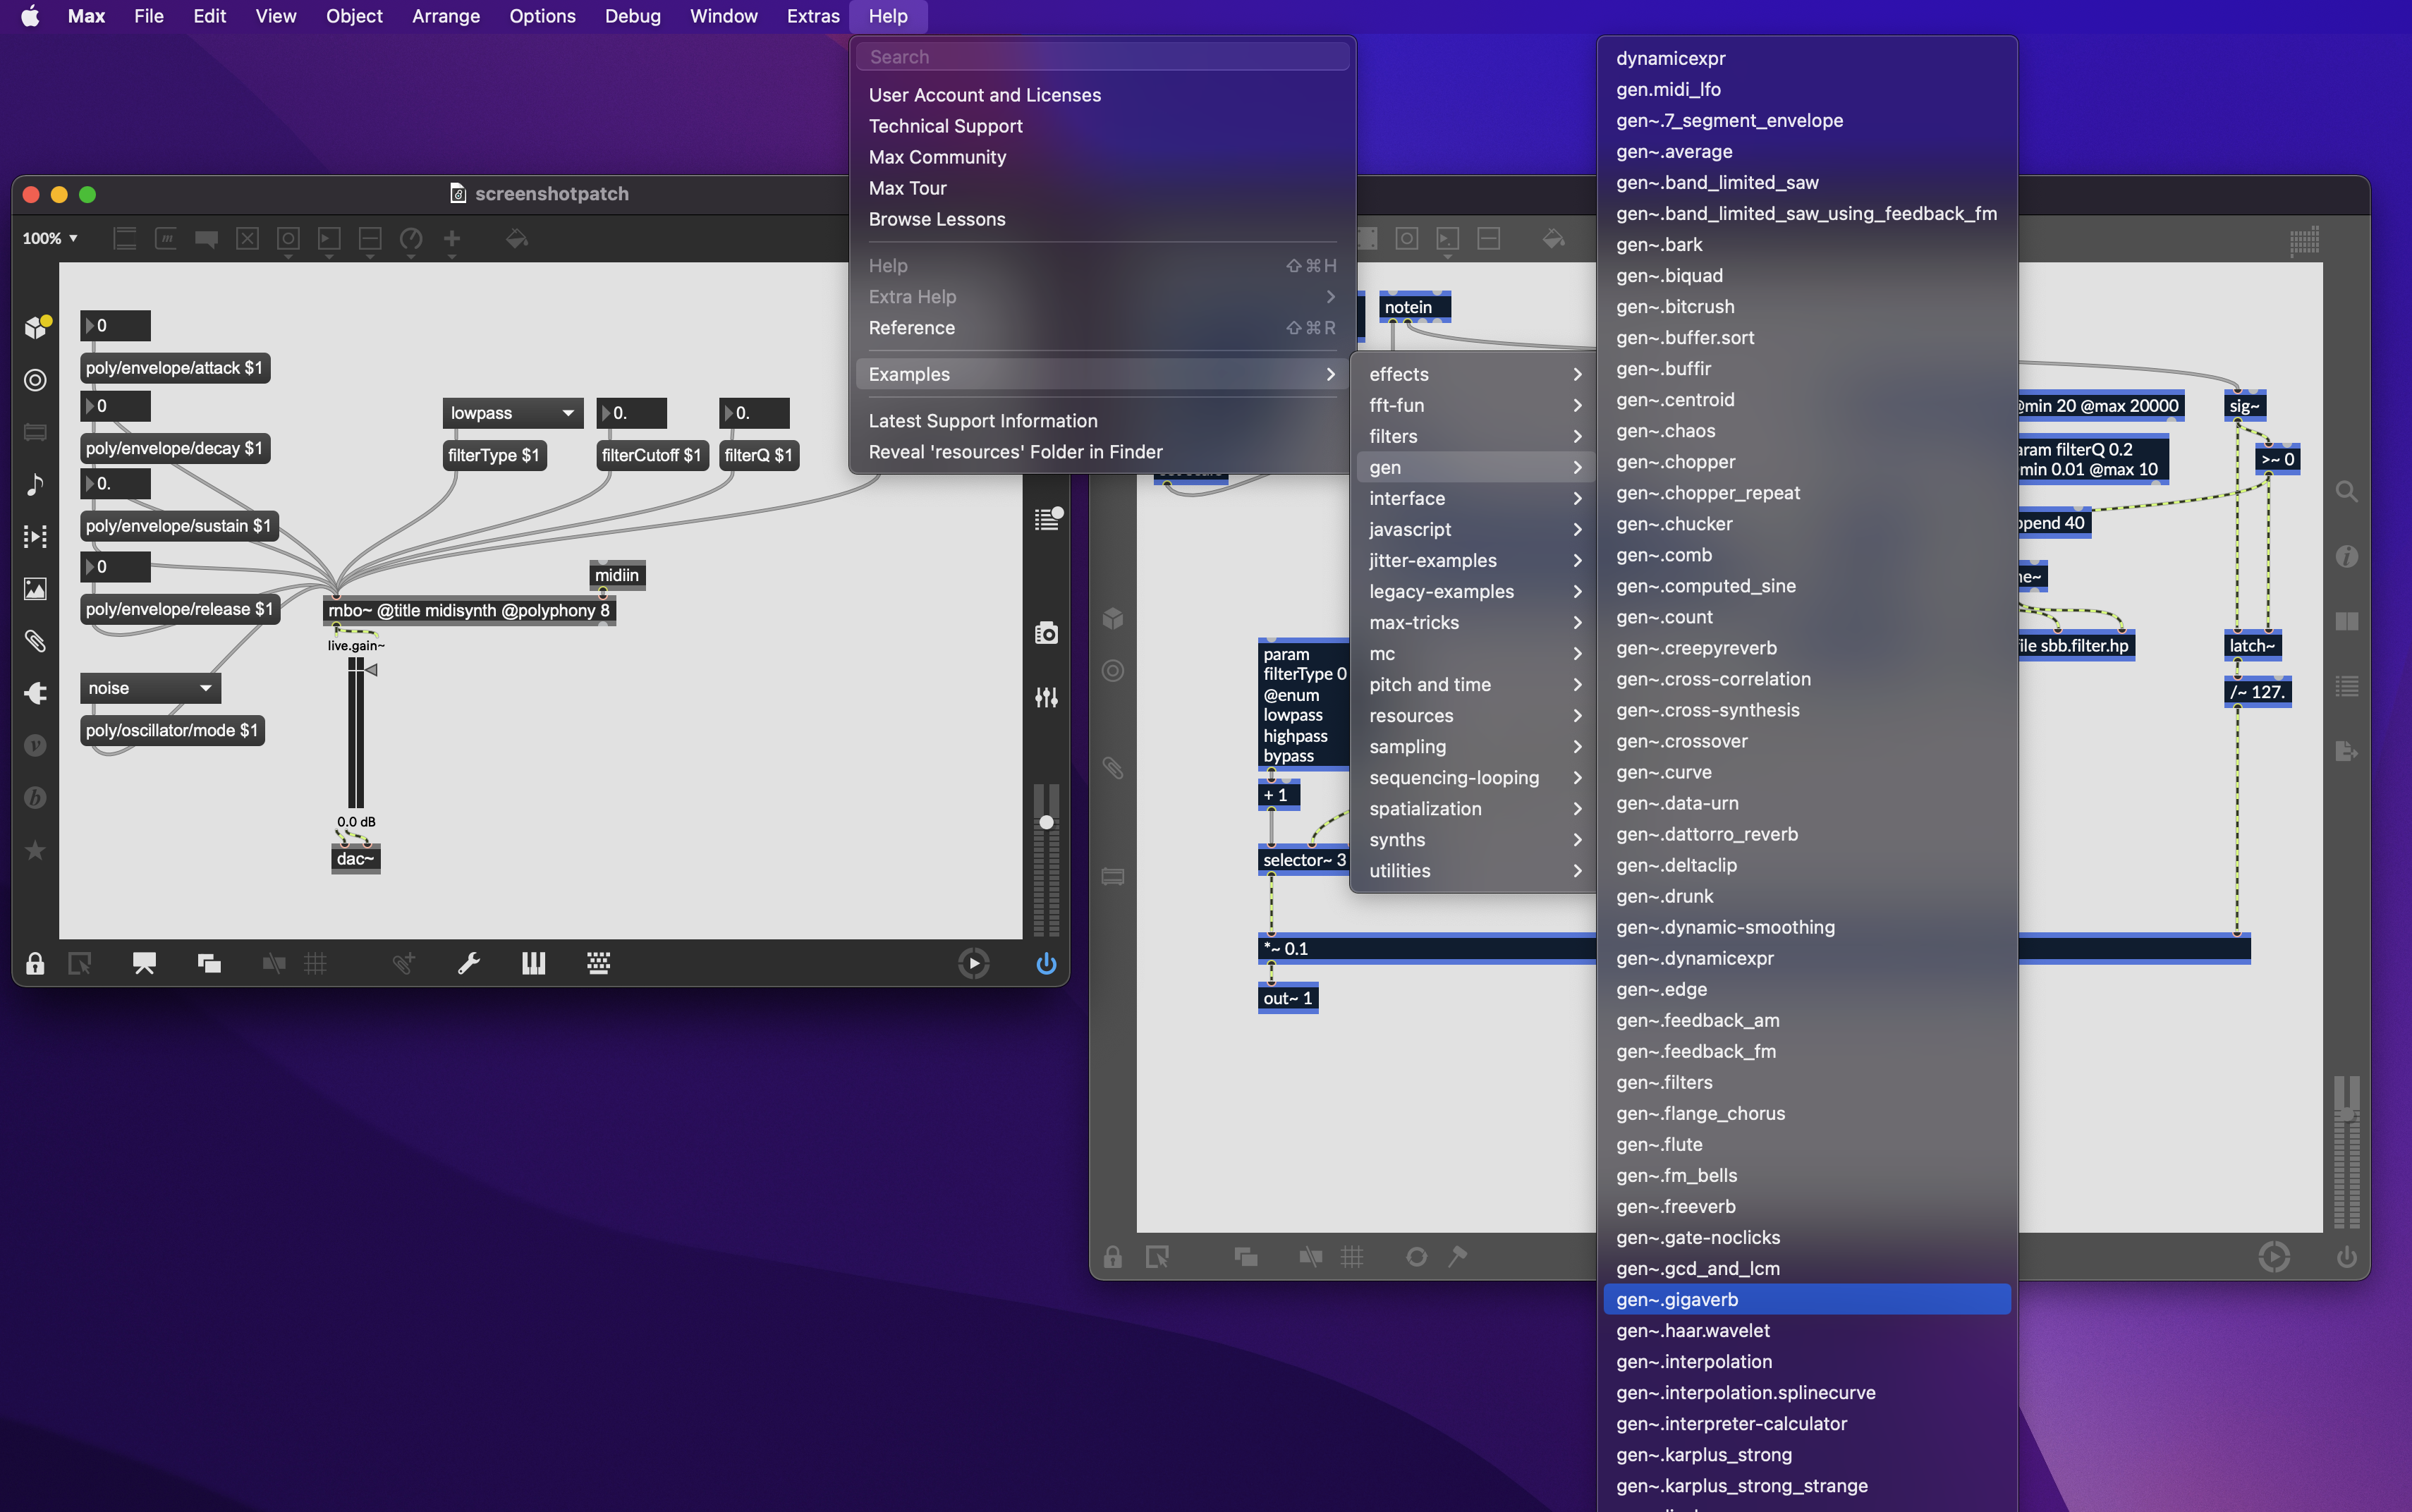Open Max Community from Help menu
Viewport: 2412px width, 1512px height.
point(1102,157)
